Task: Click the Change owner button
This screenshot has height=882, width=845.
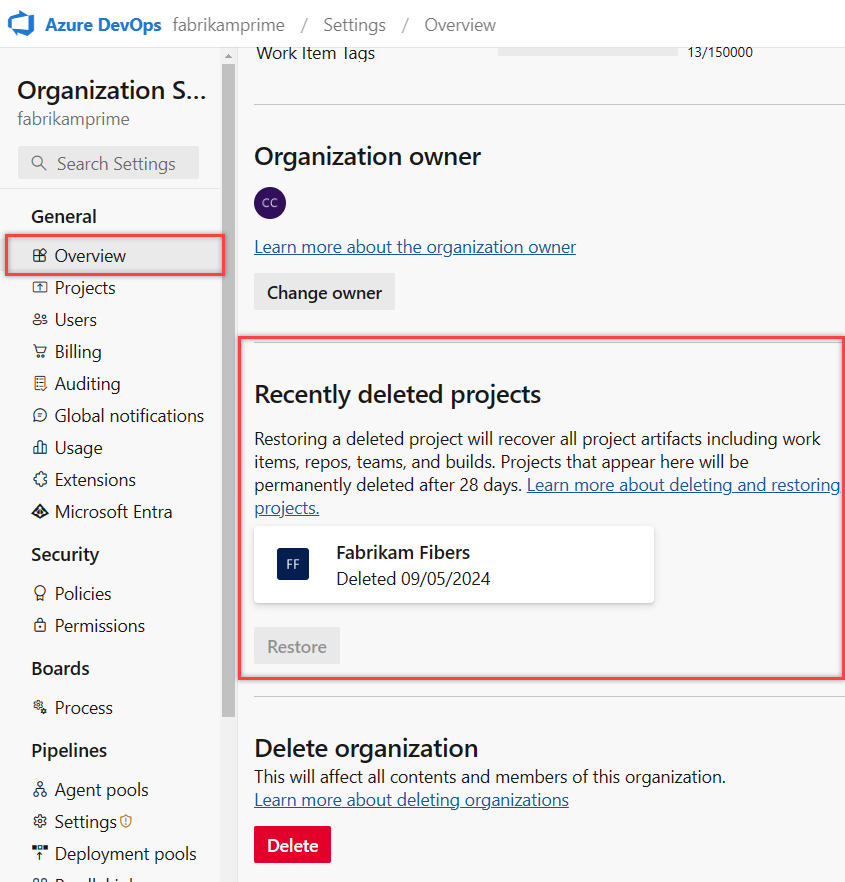Action: (324, 292)
